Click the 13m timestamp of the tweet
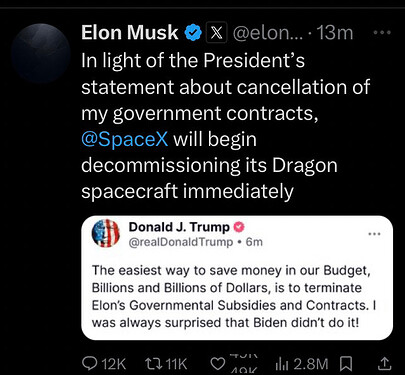Screen dimensions: 405x375 click(334, 33)
